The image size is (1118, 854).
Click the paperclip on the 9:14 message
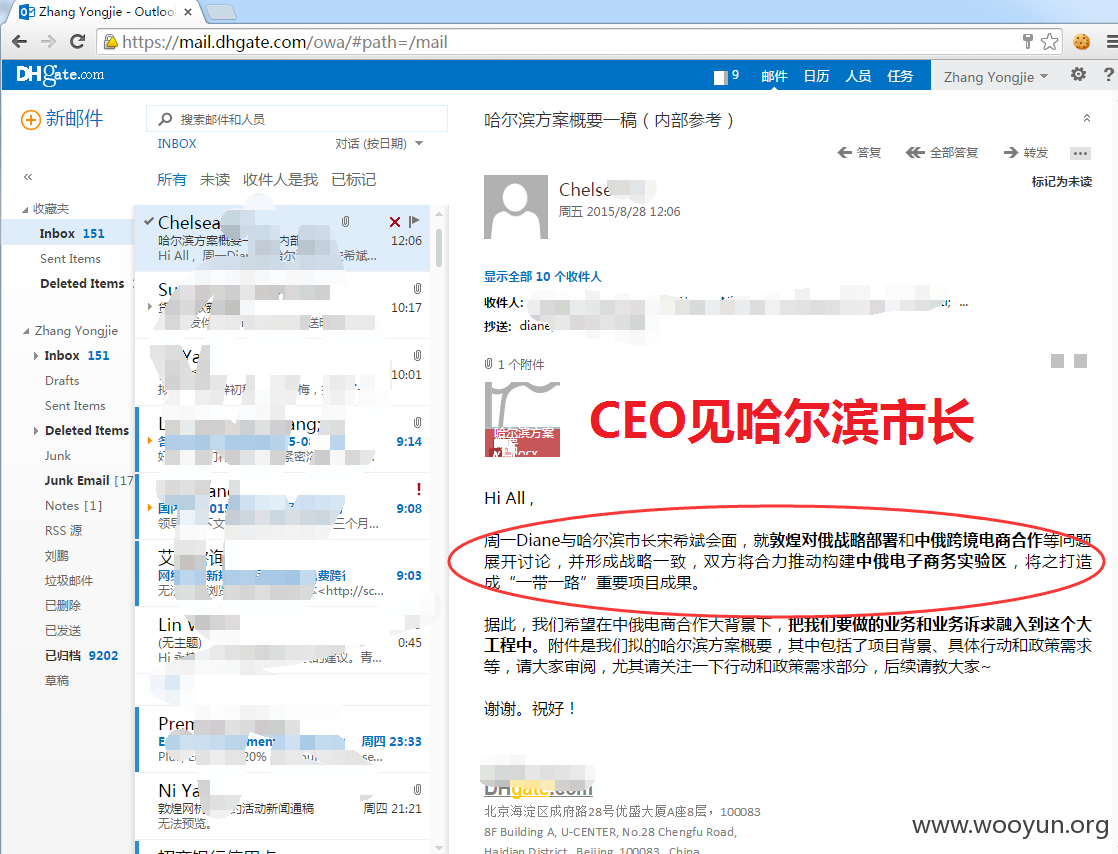click(x=417, y=422)
